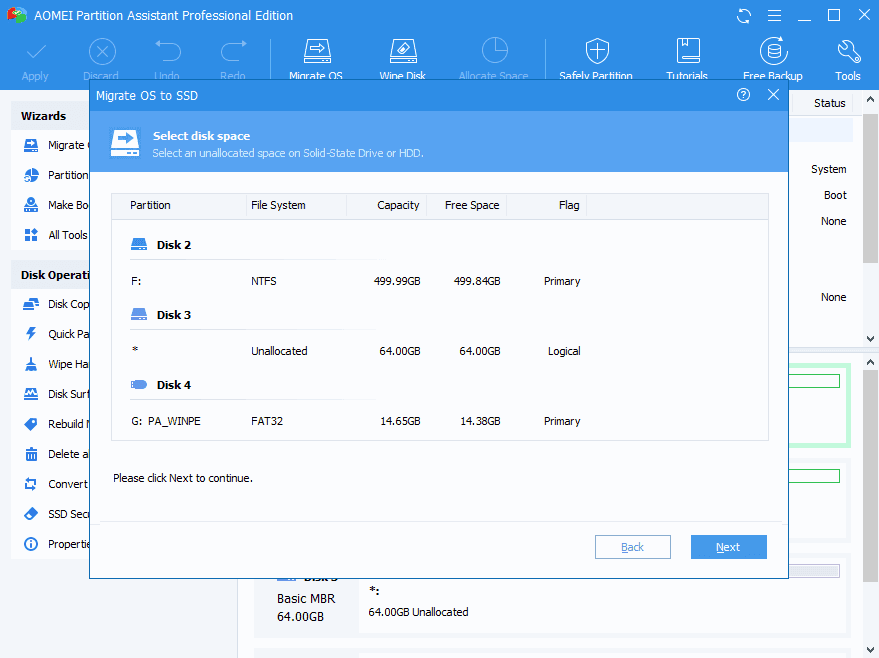Open the hamburger menu in title bar
879x658 pixels.
(x=774, y=16)
